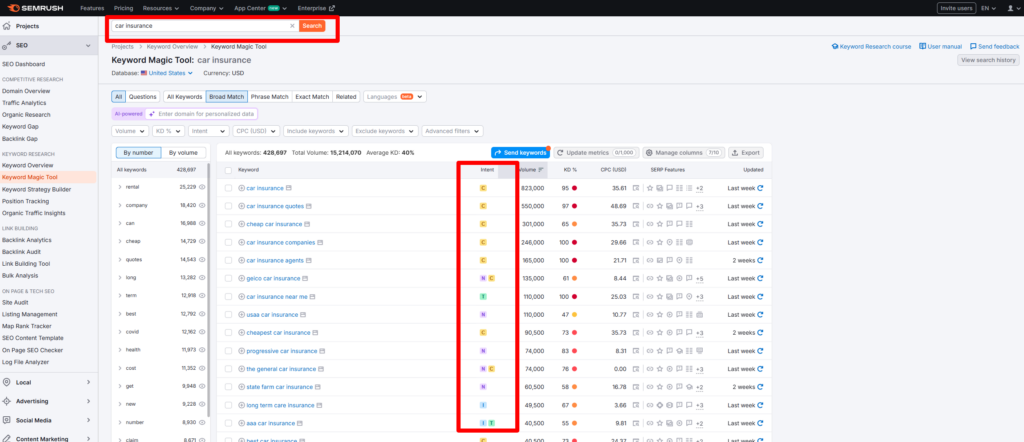Refresh metrics for geico car insurance row
The image size is (1024, 442).
(x=760, y=278)
